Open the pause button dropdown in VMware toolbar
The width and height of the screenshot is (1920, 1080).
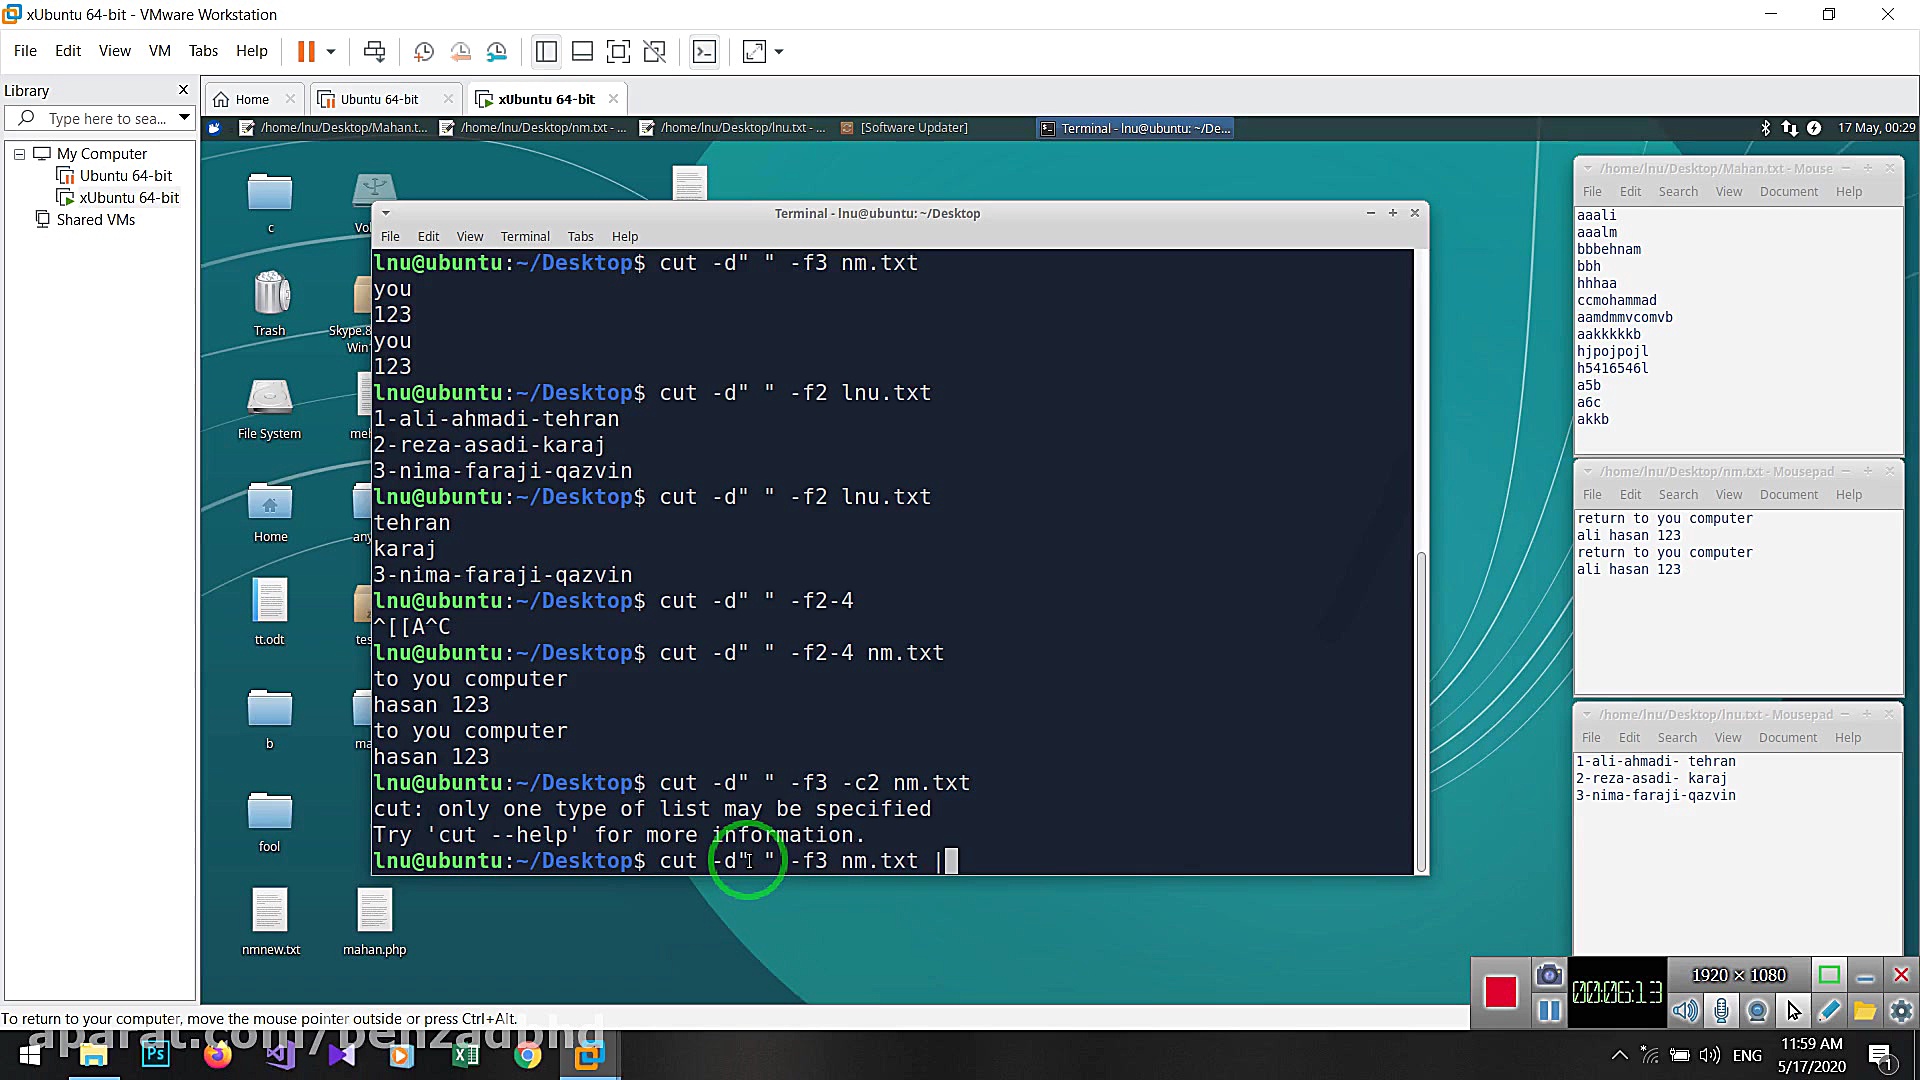[331, 51]
